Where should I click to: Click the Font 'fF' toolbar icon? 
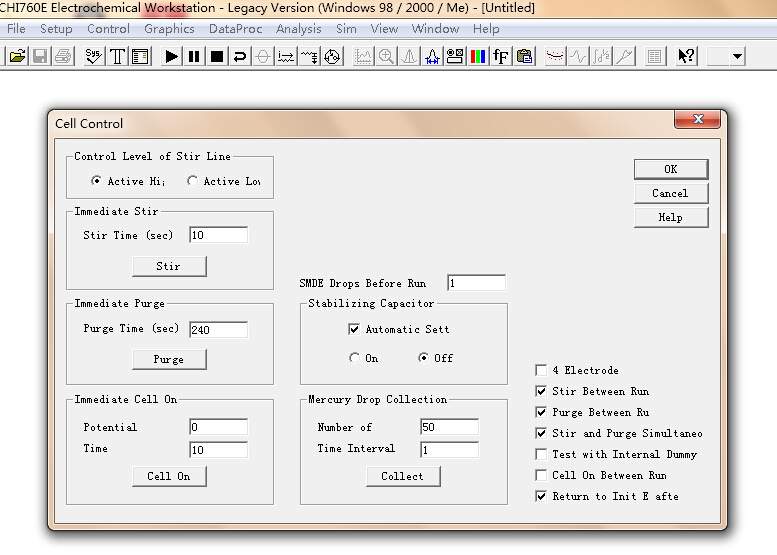[x=501, y=56]
